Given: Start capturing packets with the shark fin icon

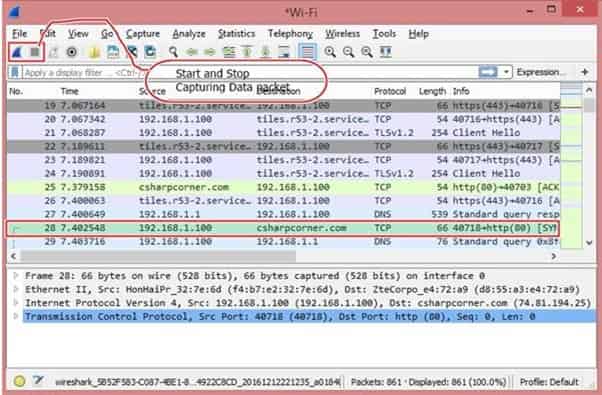Looking at the screenshot, I should [17, 51].
